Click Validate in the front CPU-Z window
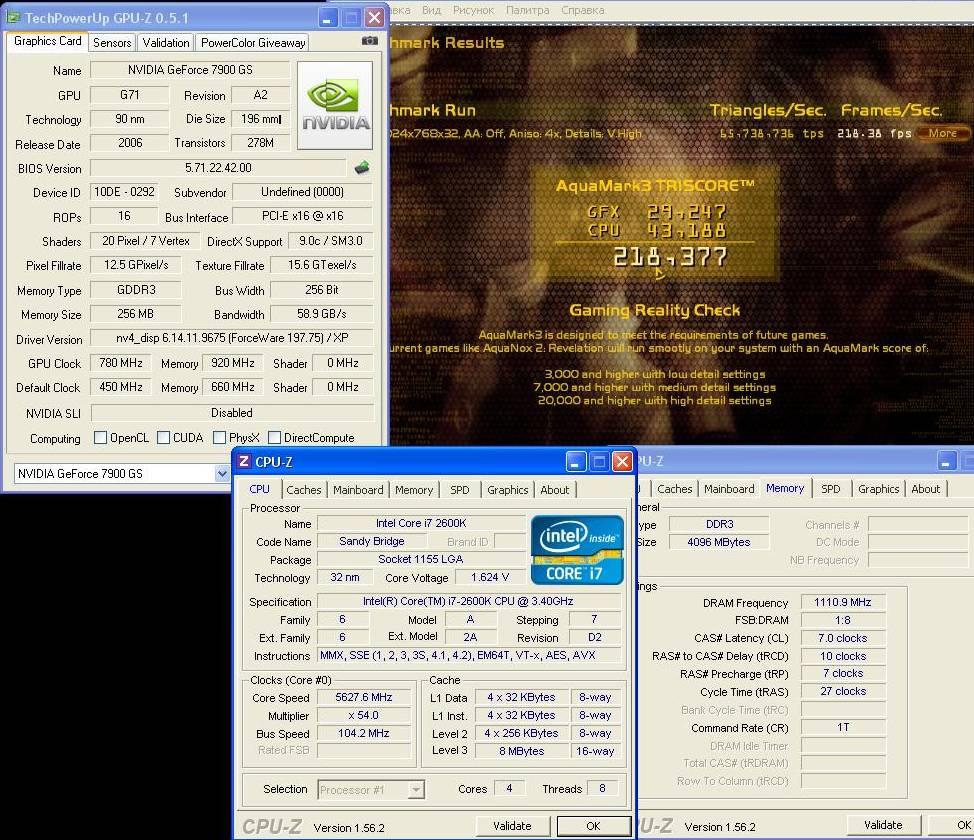Image resolution: width=974 pixels, height=840 pixels. (512, 826)
